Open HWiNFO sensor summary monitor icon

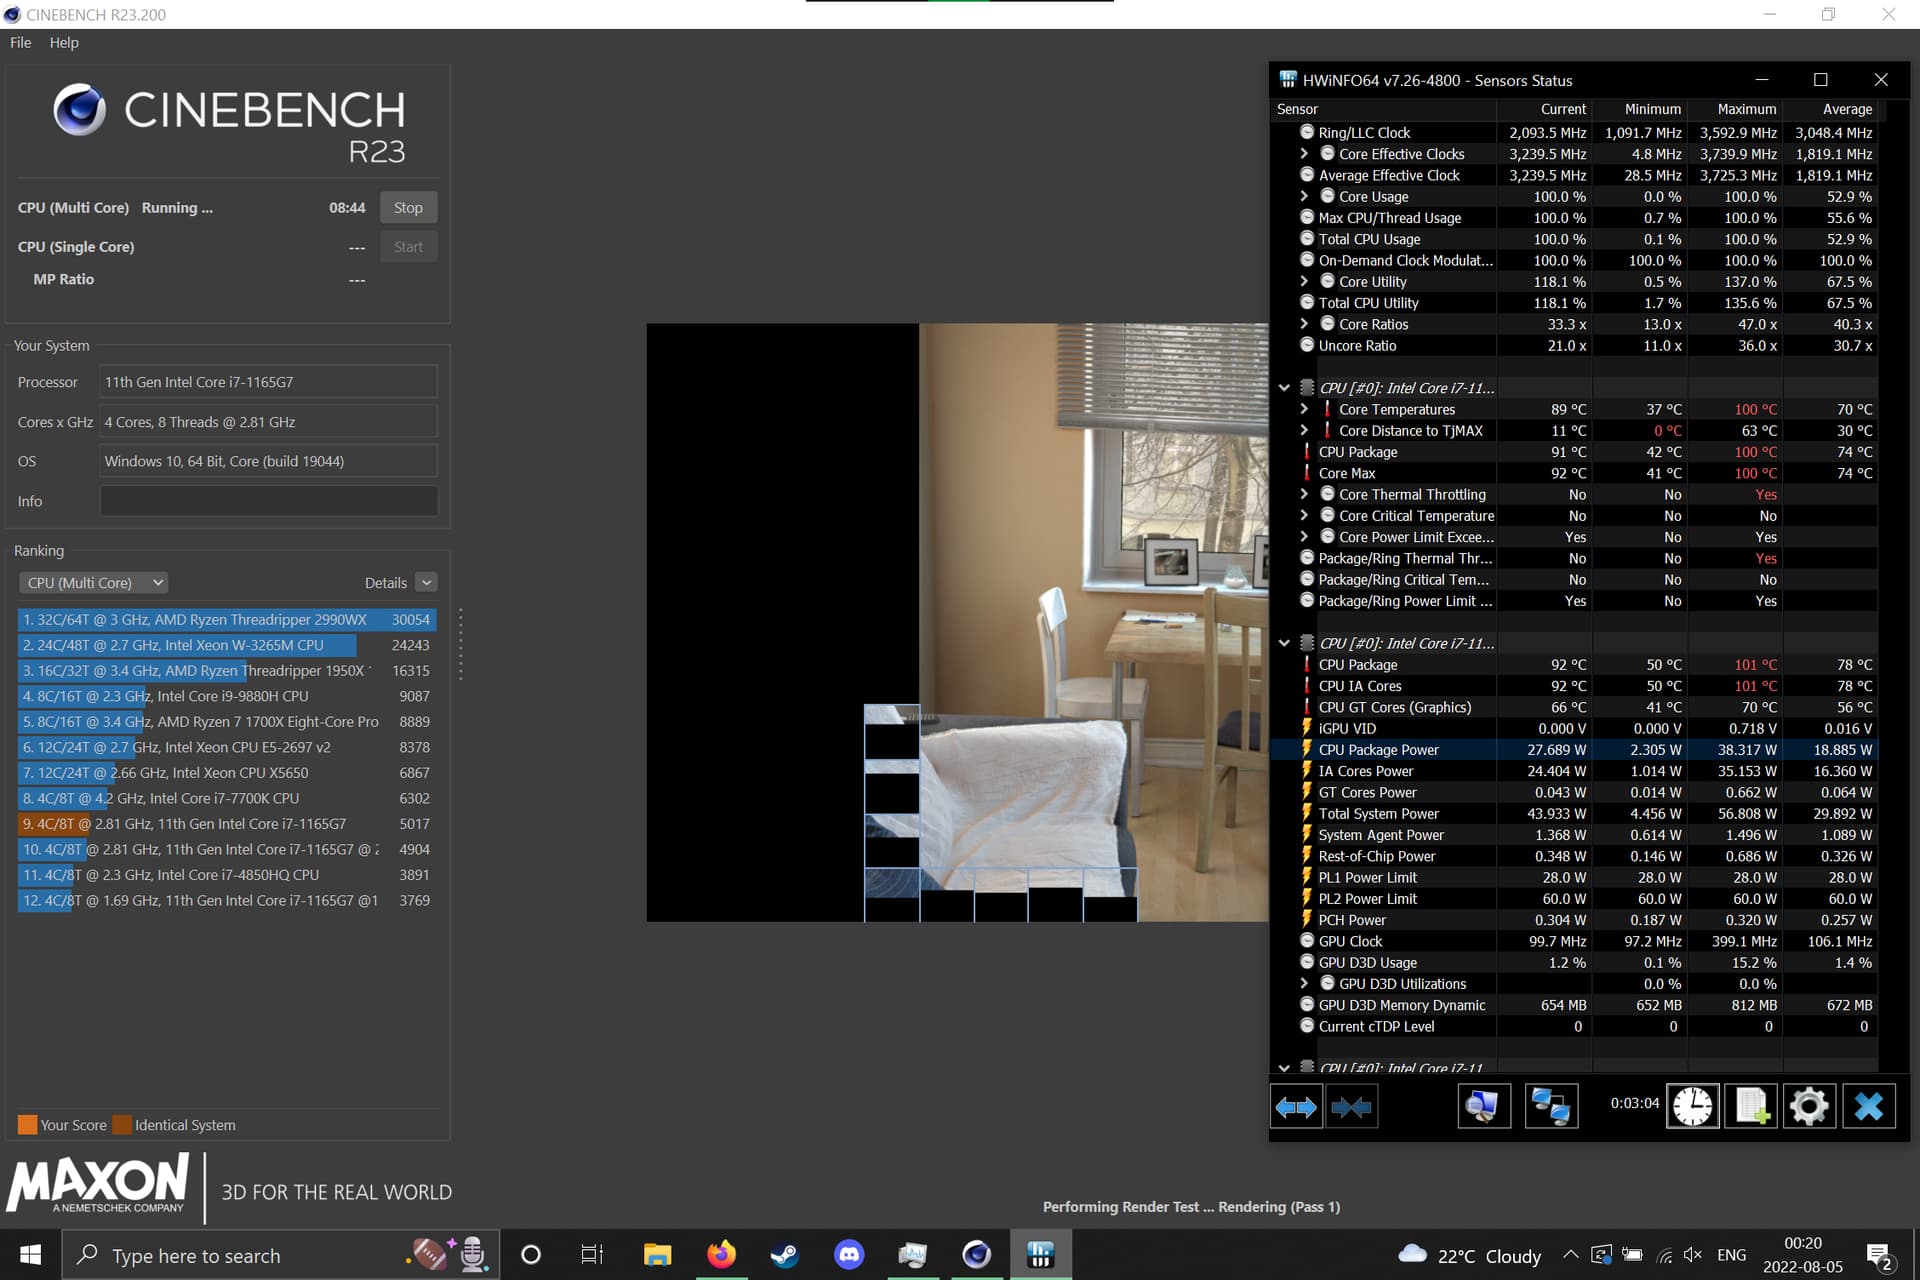[1483, 1107]
